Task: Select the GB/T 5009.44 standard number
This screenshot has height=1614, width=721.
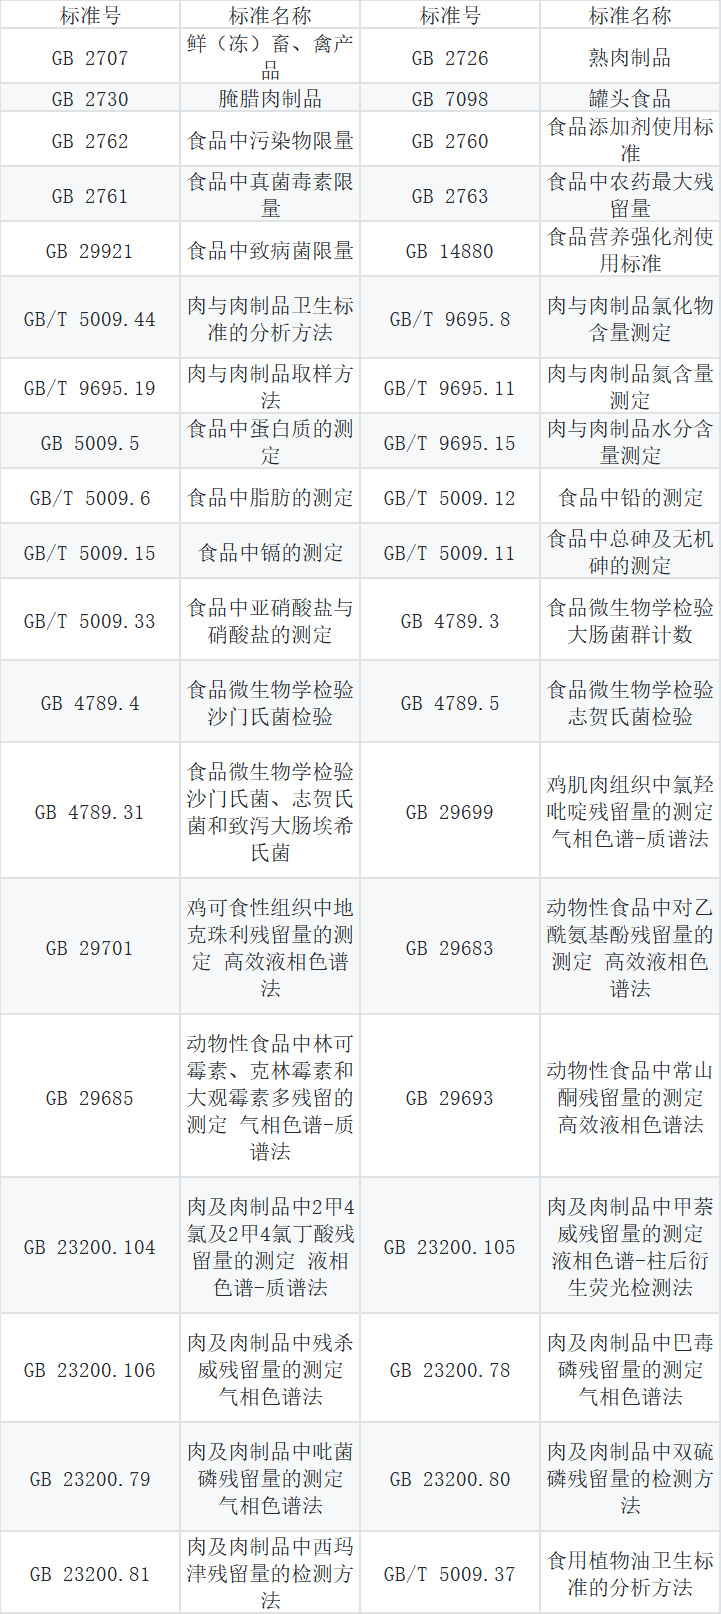Action: click(90, 319)
